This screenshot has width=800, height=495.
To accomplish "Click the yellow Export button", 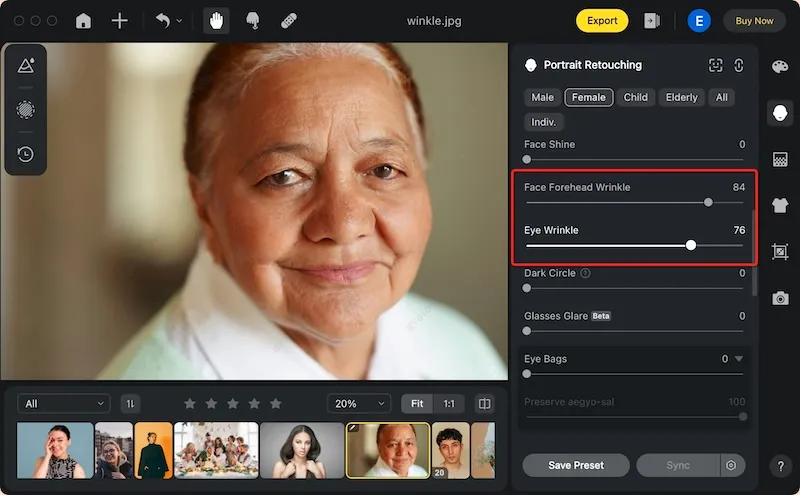I will (602, 20).
